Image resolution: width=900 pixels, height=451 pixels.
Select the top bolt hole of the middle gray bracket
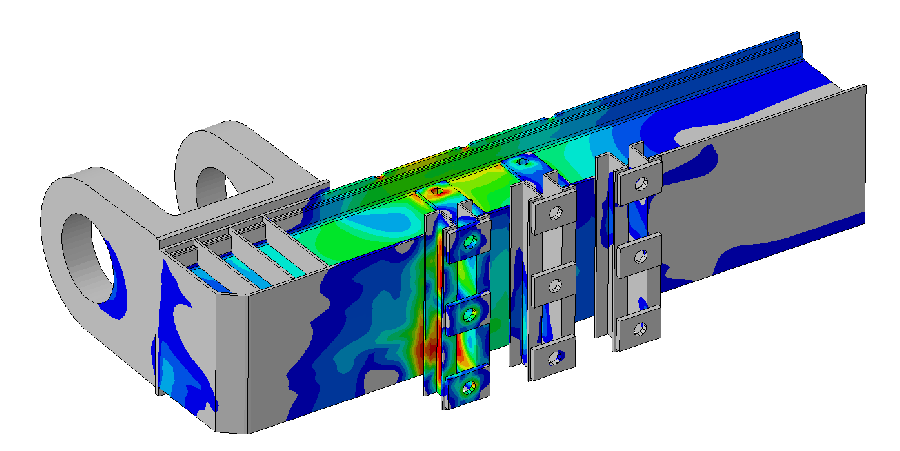(553, 212)
